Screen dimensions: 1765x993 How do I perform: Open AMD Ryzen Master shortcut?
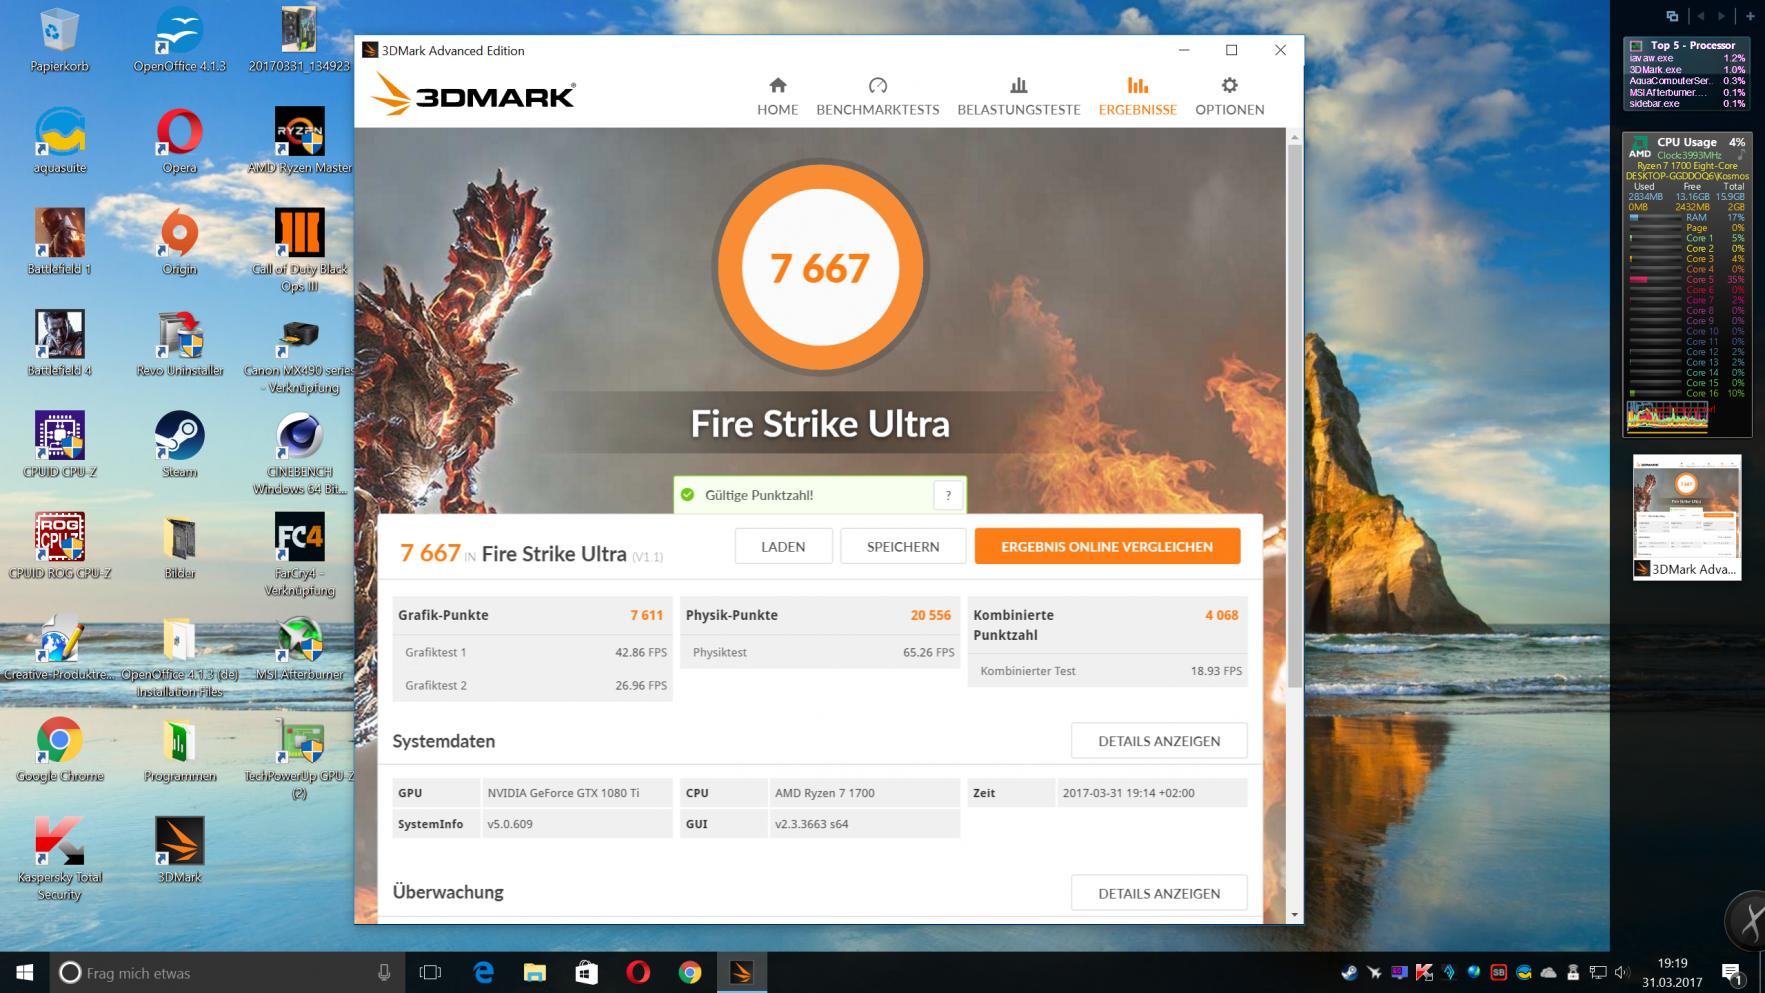coord(300,141)
